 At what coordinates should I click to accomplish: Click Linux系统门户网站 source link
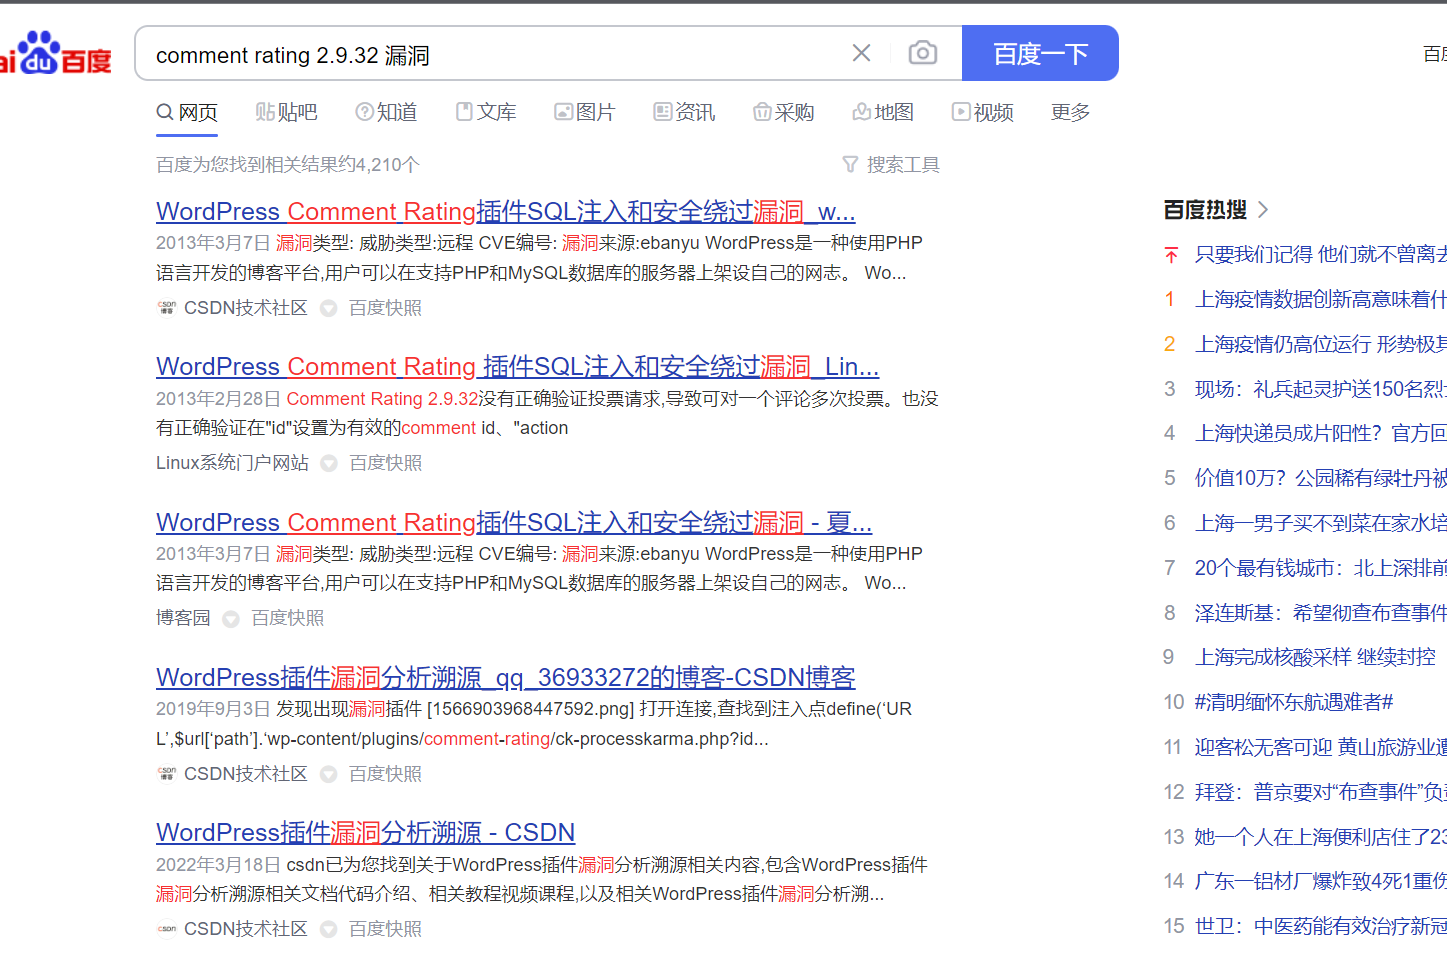click(x=232, y=463)
